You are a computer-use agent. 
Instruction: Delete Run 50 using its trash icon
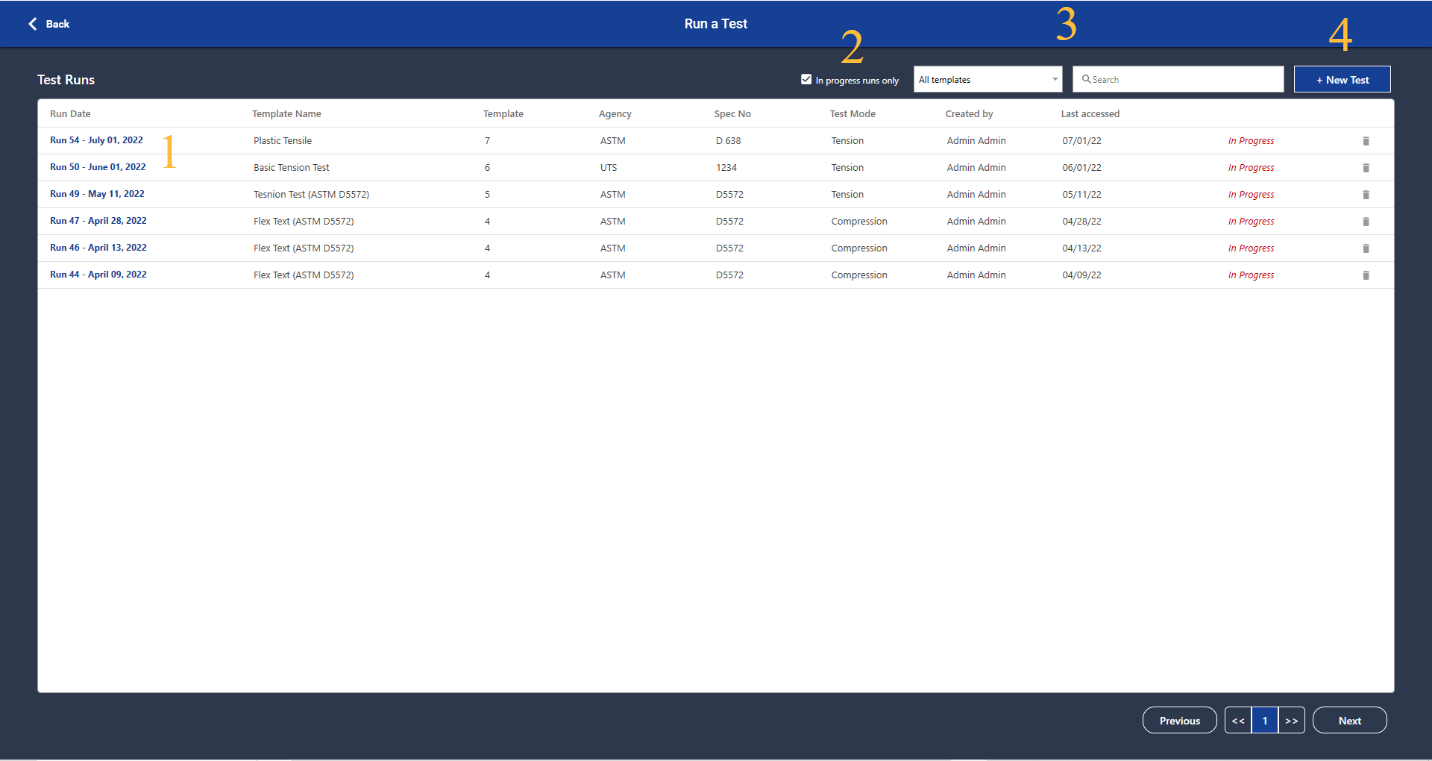pos(1366,168)
